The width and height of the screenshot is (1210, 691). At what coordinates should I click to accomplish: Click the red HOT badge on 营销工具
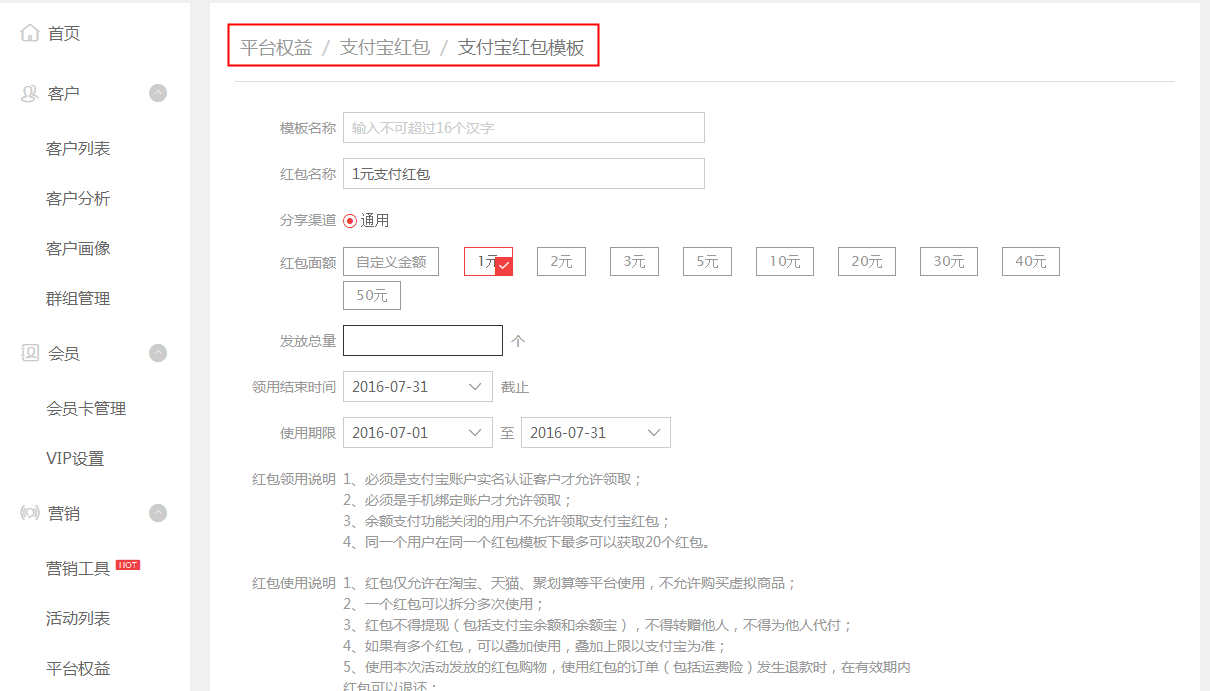tap(128, 565)
